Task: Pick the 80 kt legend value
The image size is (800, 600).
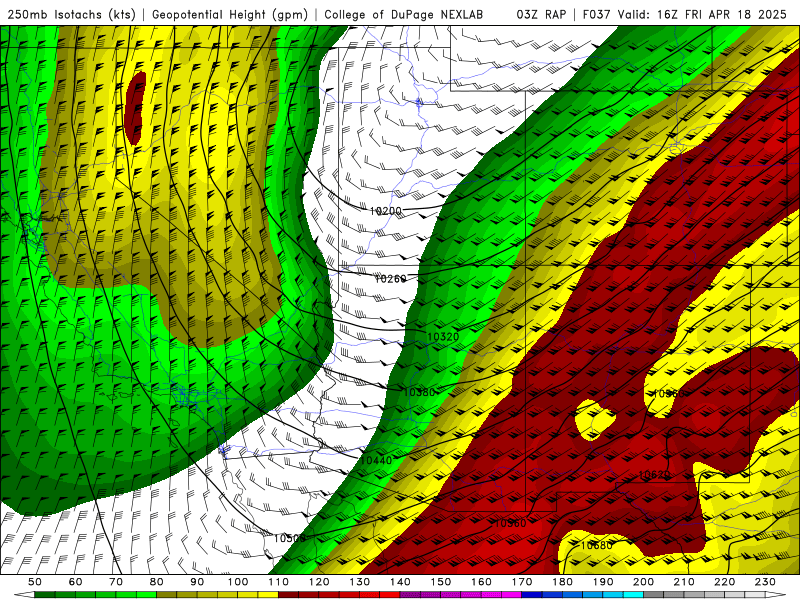Action: click(157, 582)
